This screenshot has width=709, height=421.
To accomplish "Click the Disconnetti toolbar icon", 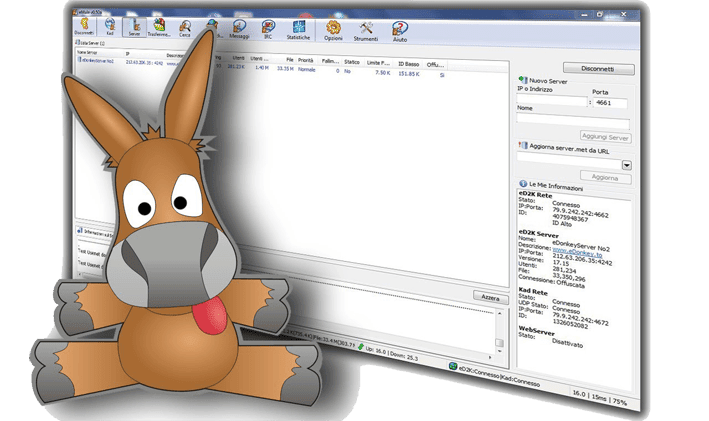I will tap(84, 26).
